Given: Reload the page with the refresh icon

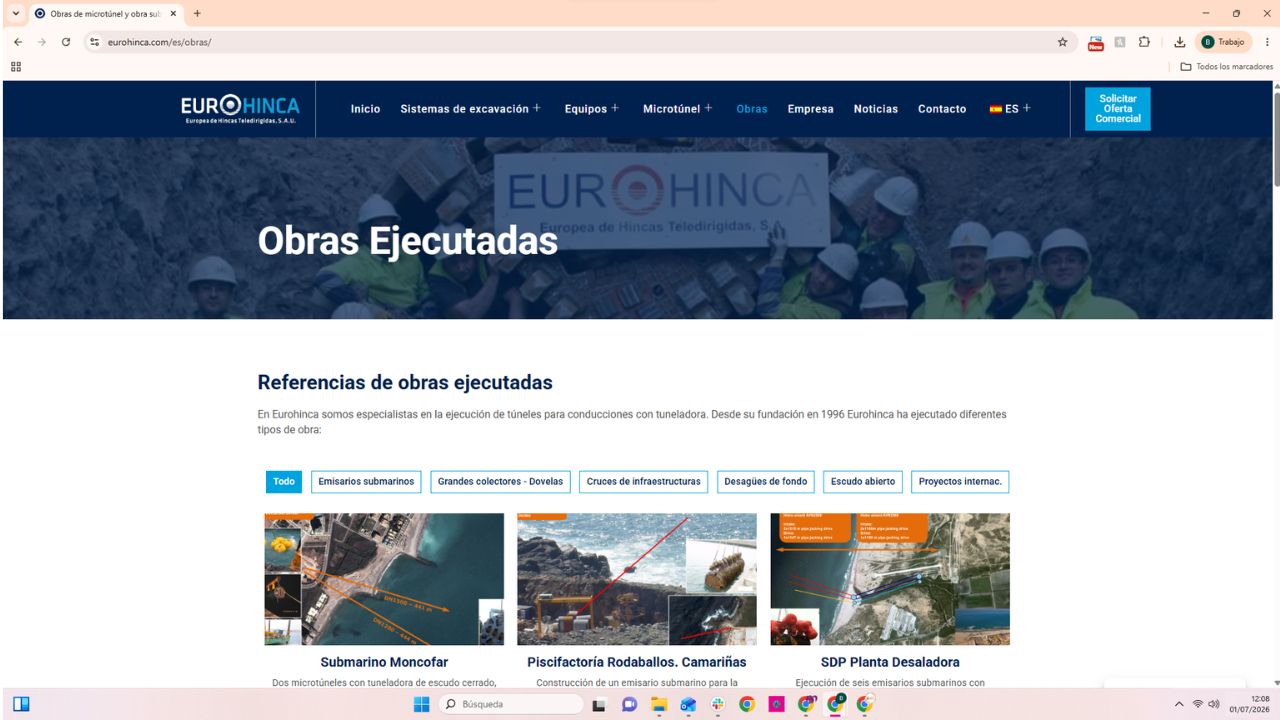Looking at the screenshot, I should pyautogui.click(x=66, y=42).
